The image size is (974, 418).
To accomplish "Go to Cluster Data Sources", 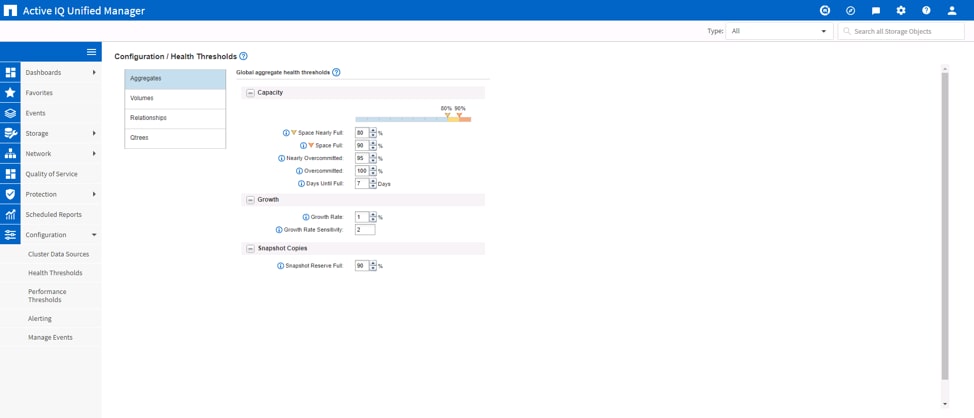I will [x=58, y=254].
